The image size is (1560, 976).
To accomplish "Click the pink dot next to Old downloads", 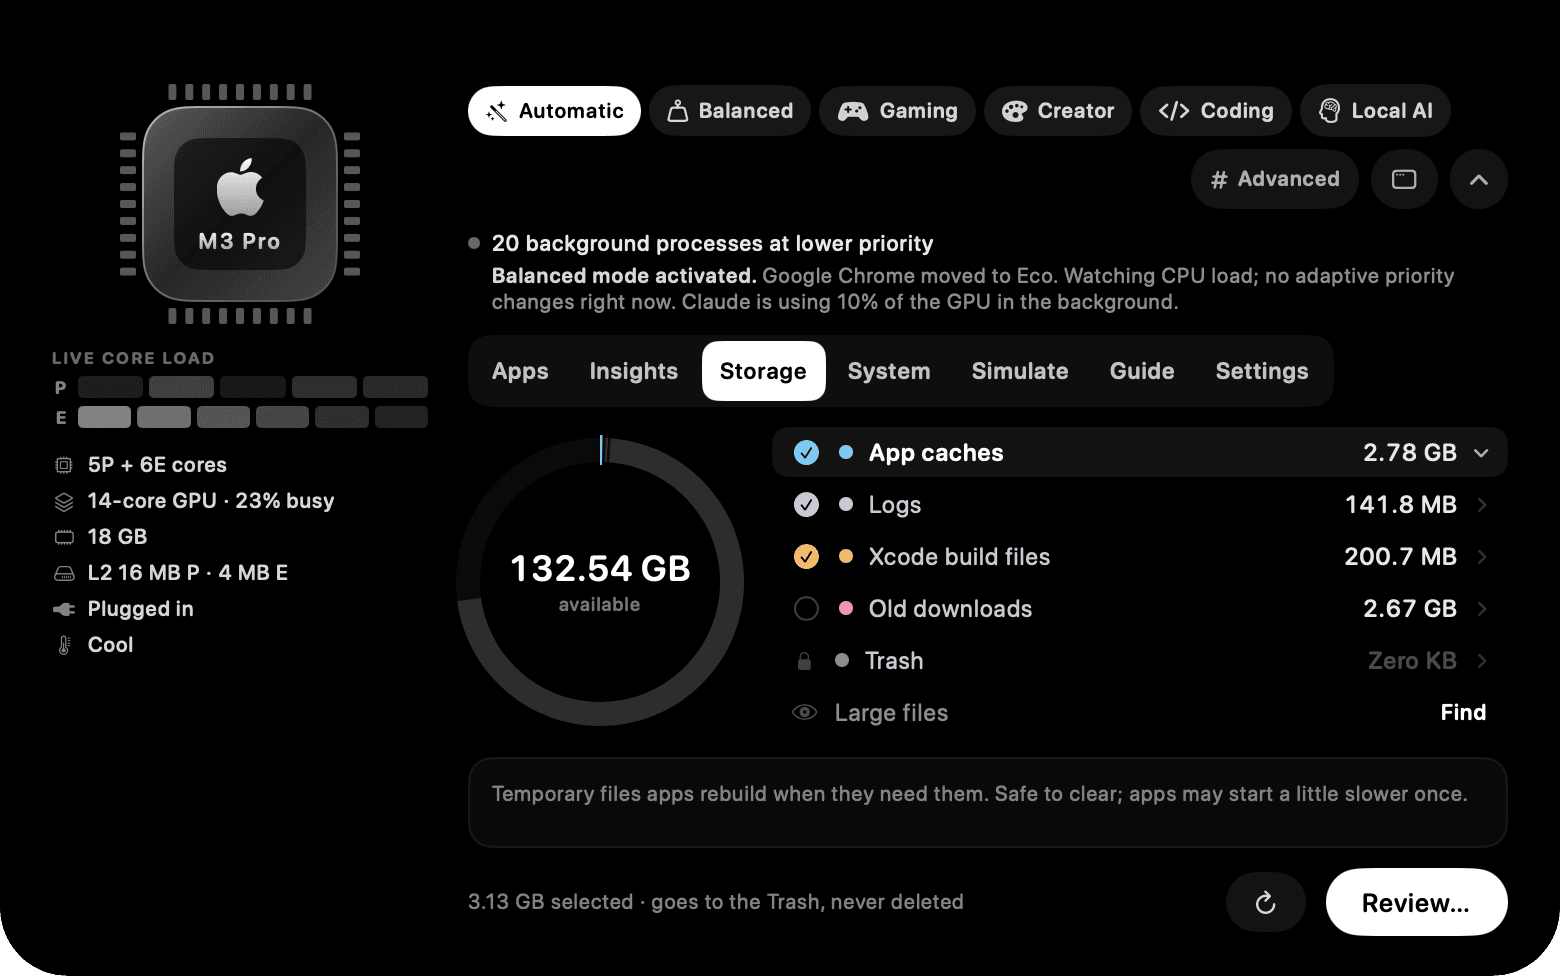I will (846, 609).
